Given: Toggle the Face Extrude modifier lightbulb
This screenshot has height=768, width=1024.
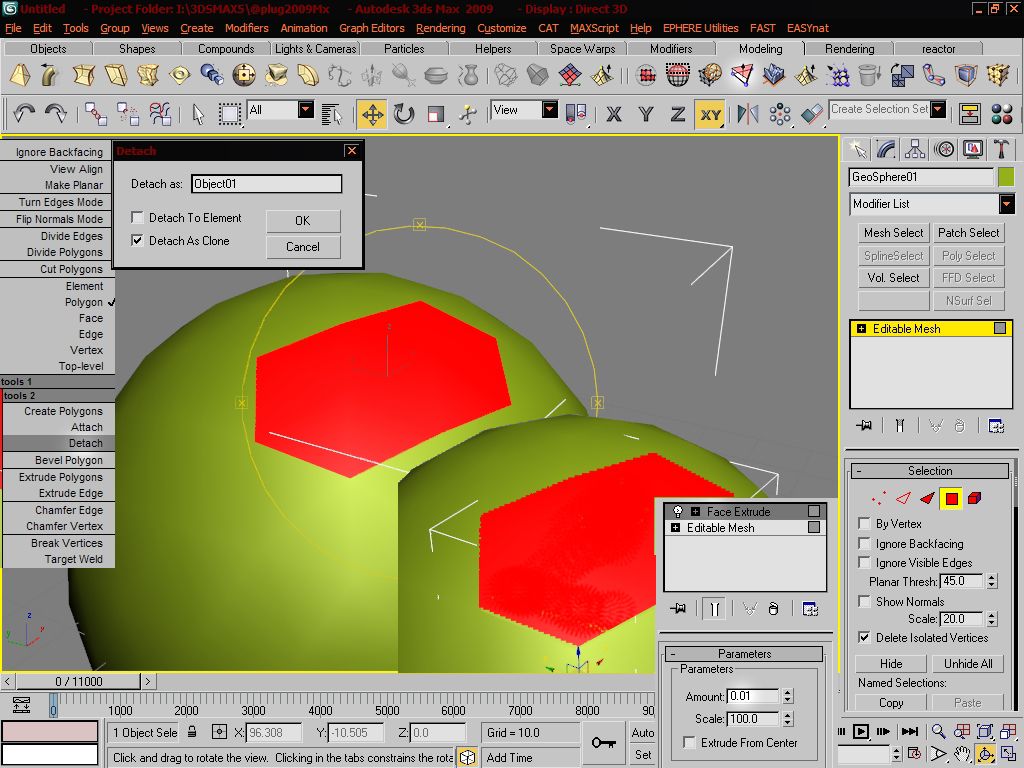Looking at the screenshot, I should 678,511.
